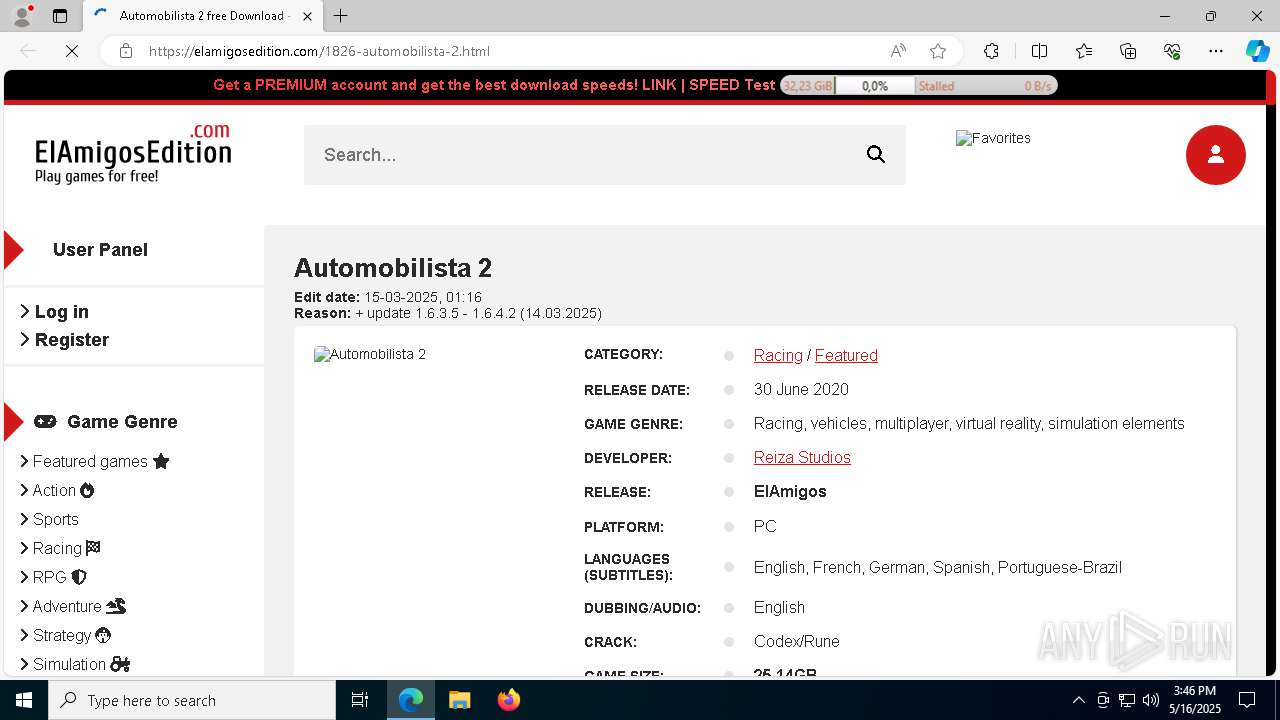Open the Reiza Studios developer link
Screen dimensions: 1280x720
point(802,457)
